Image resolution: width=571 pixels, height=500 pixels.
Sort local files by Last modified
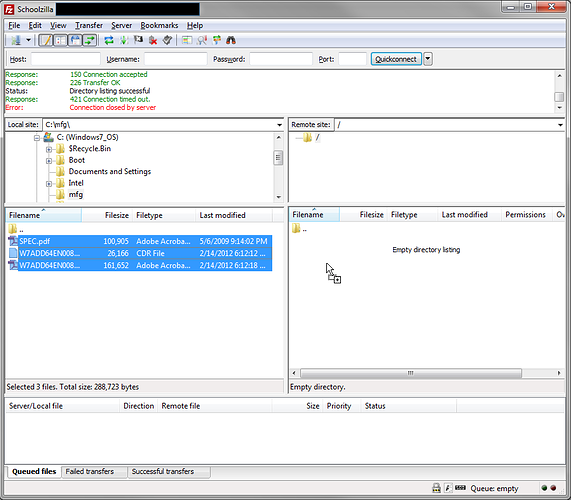234,215
